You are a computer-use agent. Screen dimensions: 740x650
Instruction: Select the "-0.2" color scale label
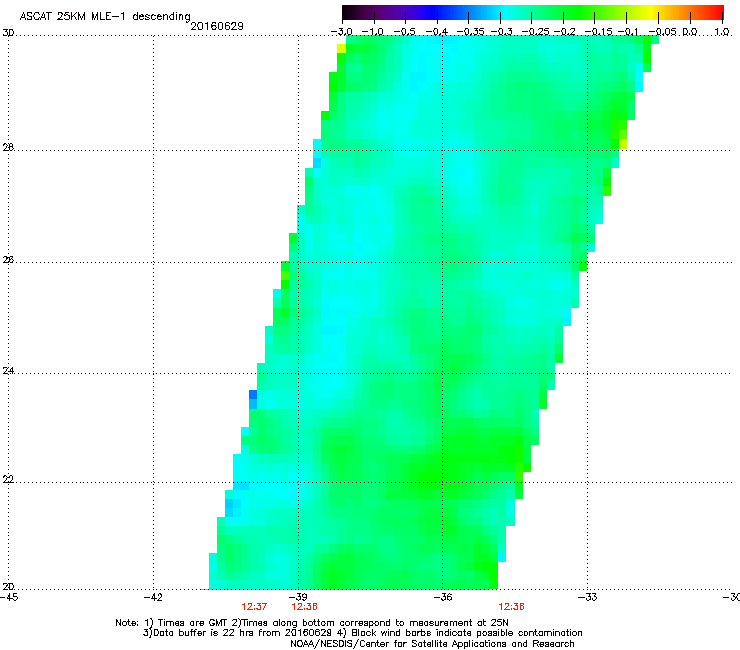(x=565, y=32)
